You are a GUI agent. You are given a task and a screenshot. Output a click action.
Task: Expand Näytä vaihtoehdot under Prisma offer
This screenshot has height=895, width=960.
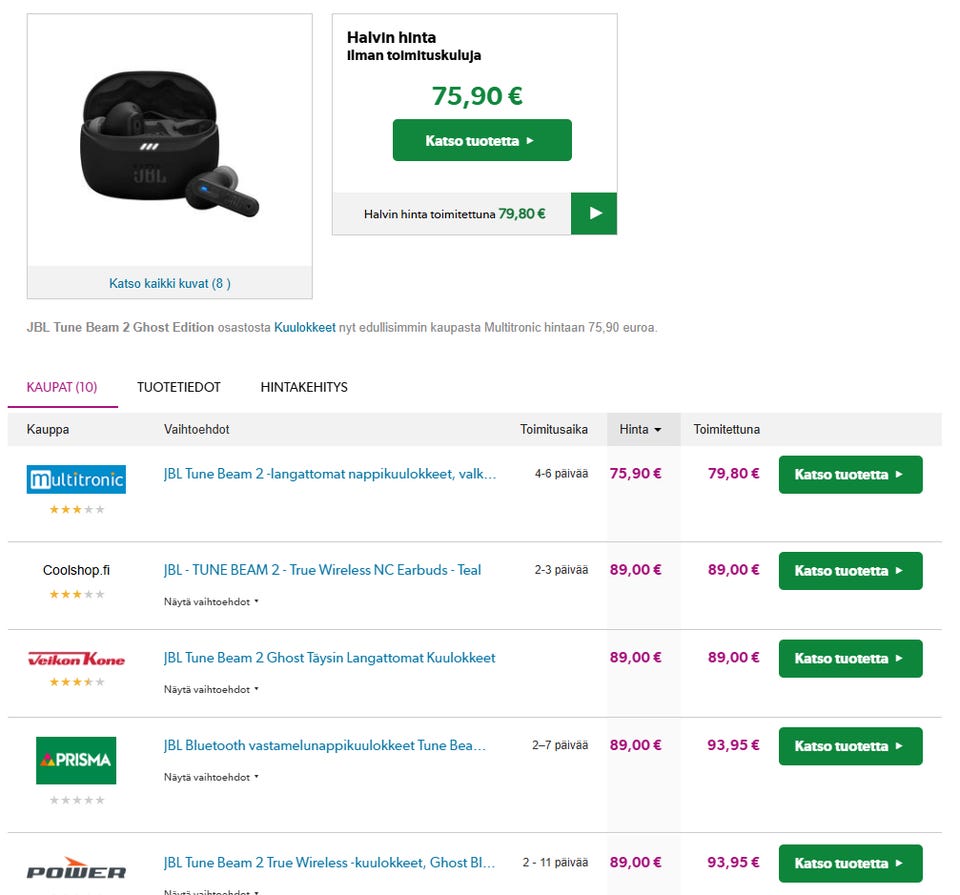(211, 777)
